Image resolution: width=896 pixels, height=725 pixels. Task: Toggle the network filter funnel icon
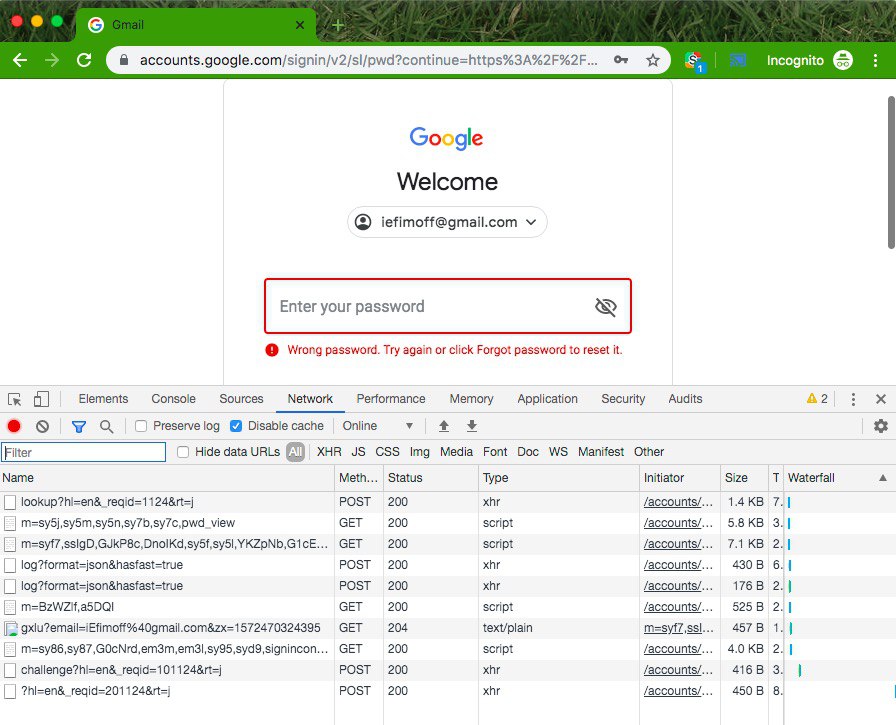(x=79, y=426)
